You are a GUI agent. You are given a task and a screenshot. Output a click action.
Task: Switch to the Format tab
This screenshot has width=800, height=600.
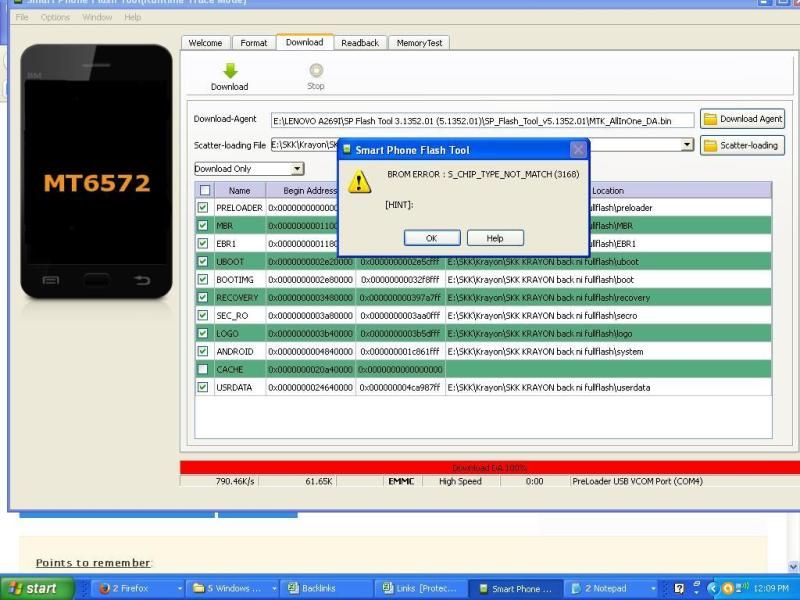tap(254, 43)
